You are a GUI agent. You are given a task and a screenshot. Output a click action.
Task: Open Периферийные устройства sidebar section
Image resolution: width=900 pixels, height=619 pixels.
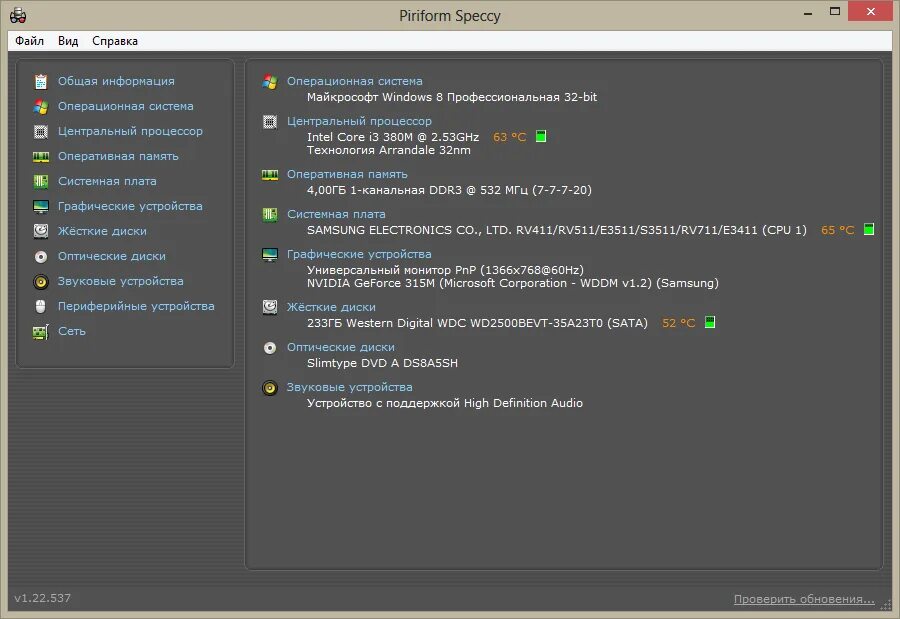point(136,306)
